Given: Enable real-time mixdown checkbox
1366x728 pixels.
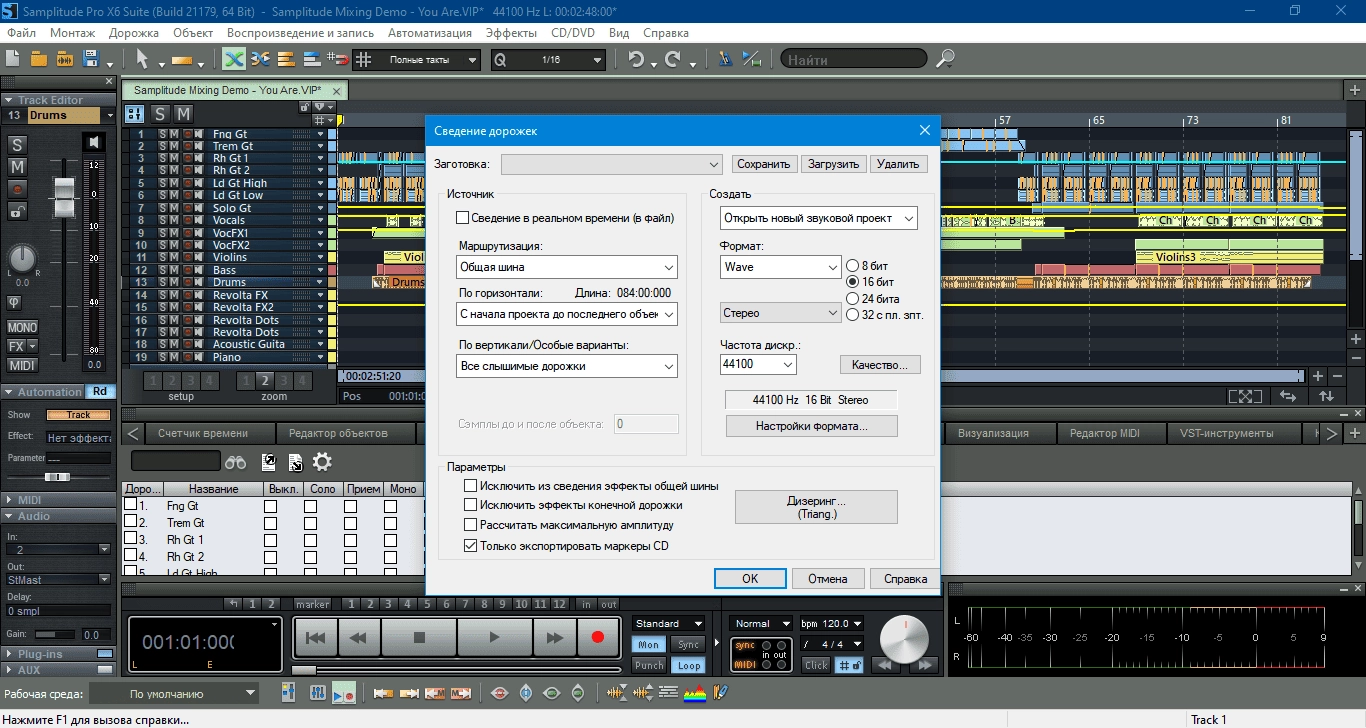Looking at the screenshot, I should pyautogui.click(x=463, y=218).
